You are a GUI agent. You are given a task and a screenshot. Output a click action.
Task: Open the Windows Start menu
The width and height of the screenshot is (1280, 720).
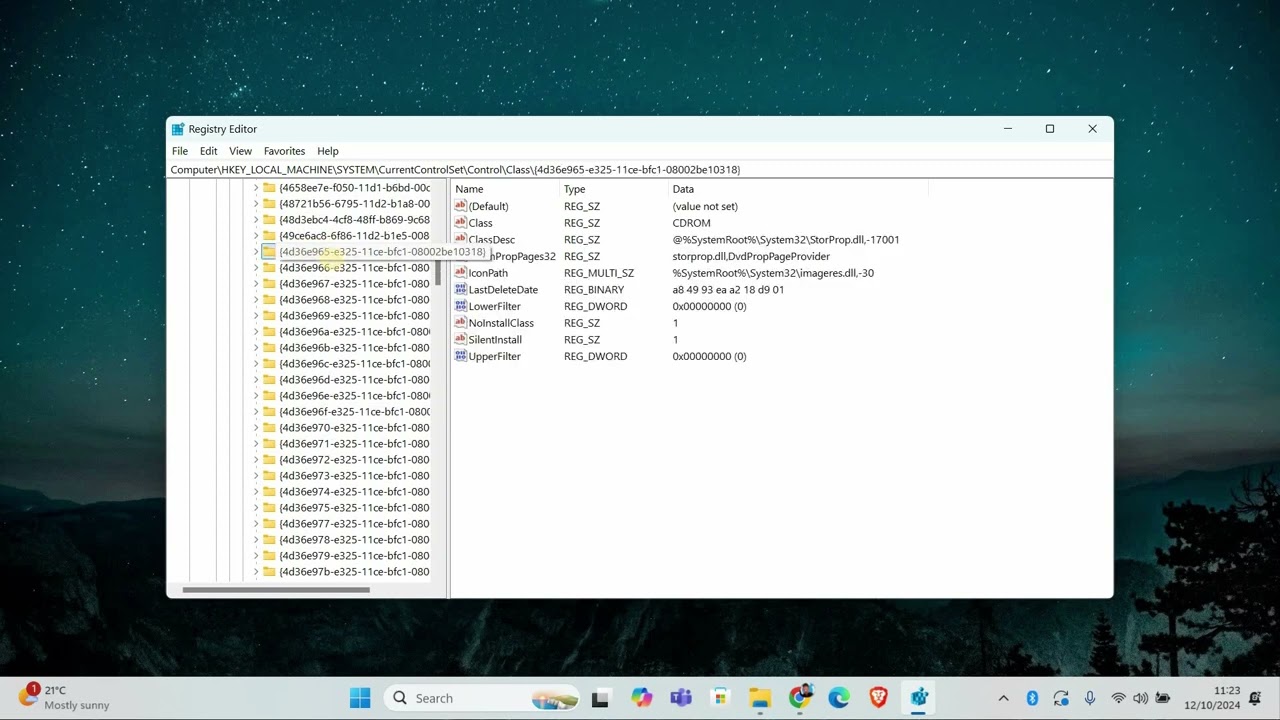point(360,698)
